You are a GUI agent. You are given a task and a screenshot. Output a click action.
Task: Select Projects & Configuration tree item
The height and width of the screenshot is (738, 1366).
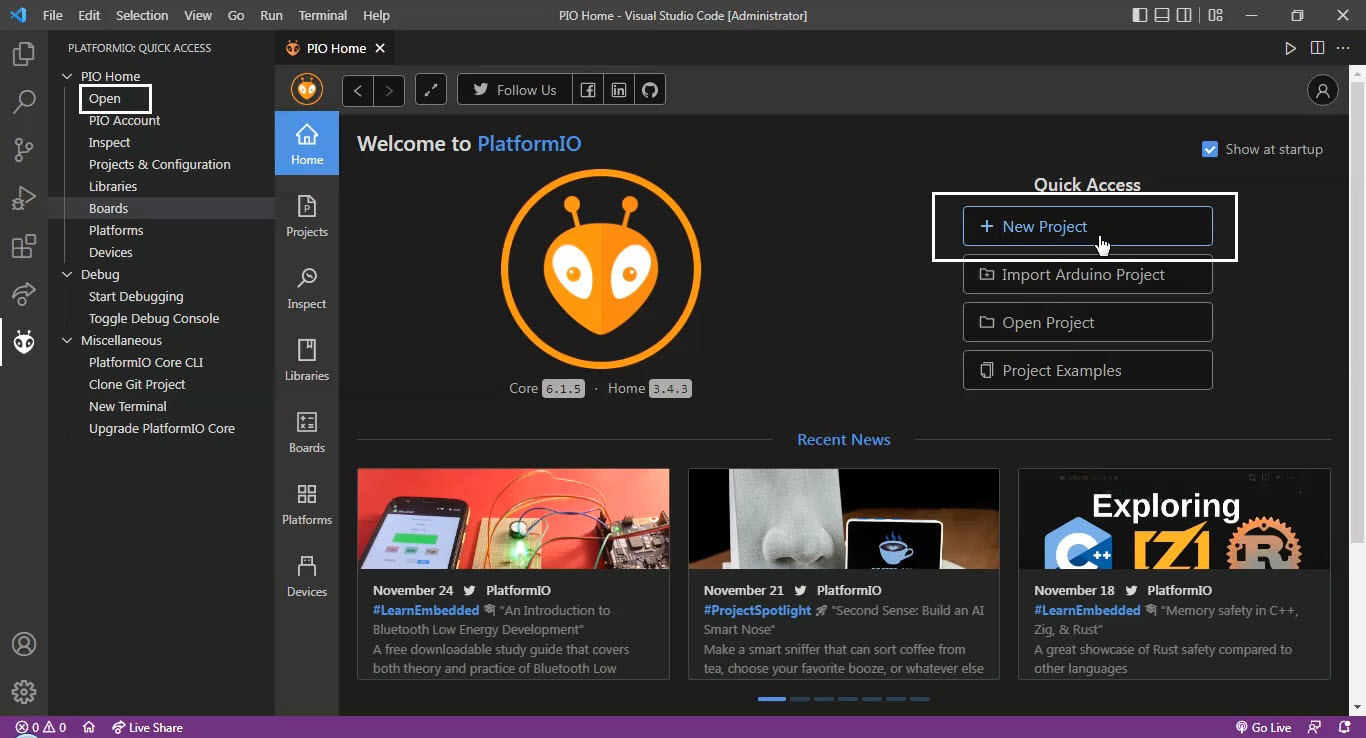[x=160, y=164]
